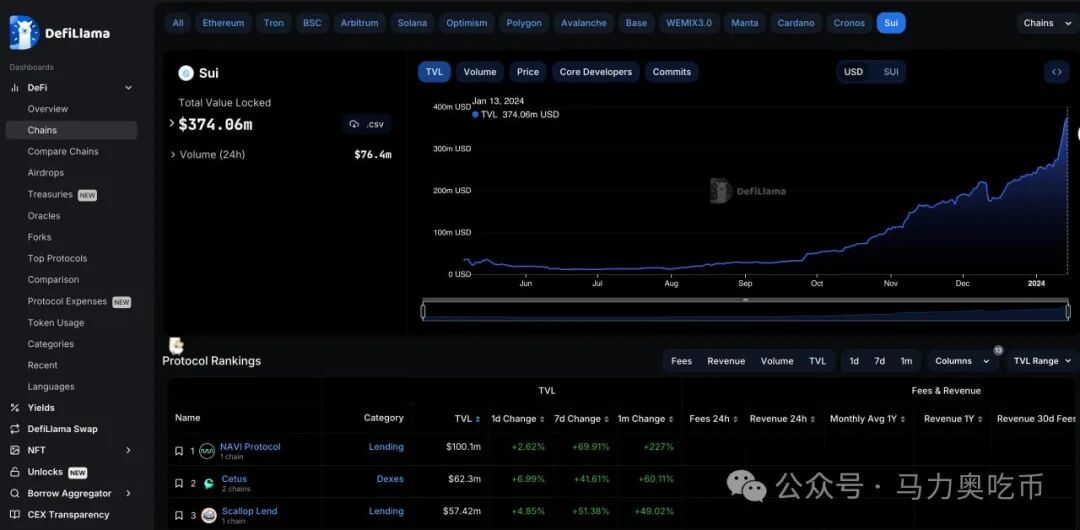
Task: Click the Unlocks padlock icon
Action: pyautogui.click(x=14, y=472)
